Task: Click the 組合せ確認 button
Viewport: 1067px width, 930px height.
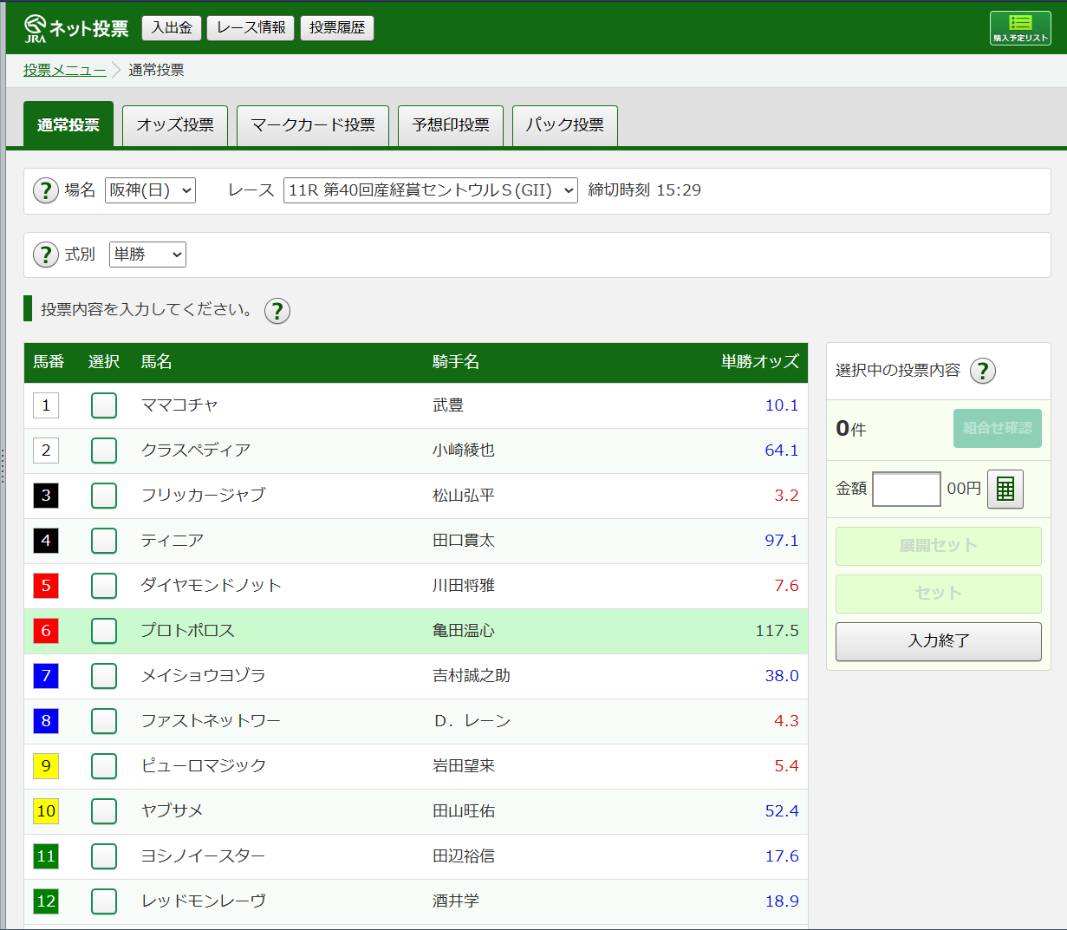Action: [x=997, y=429]
